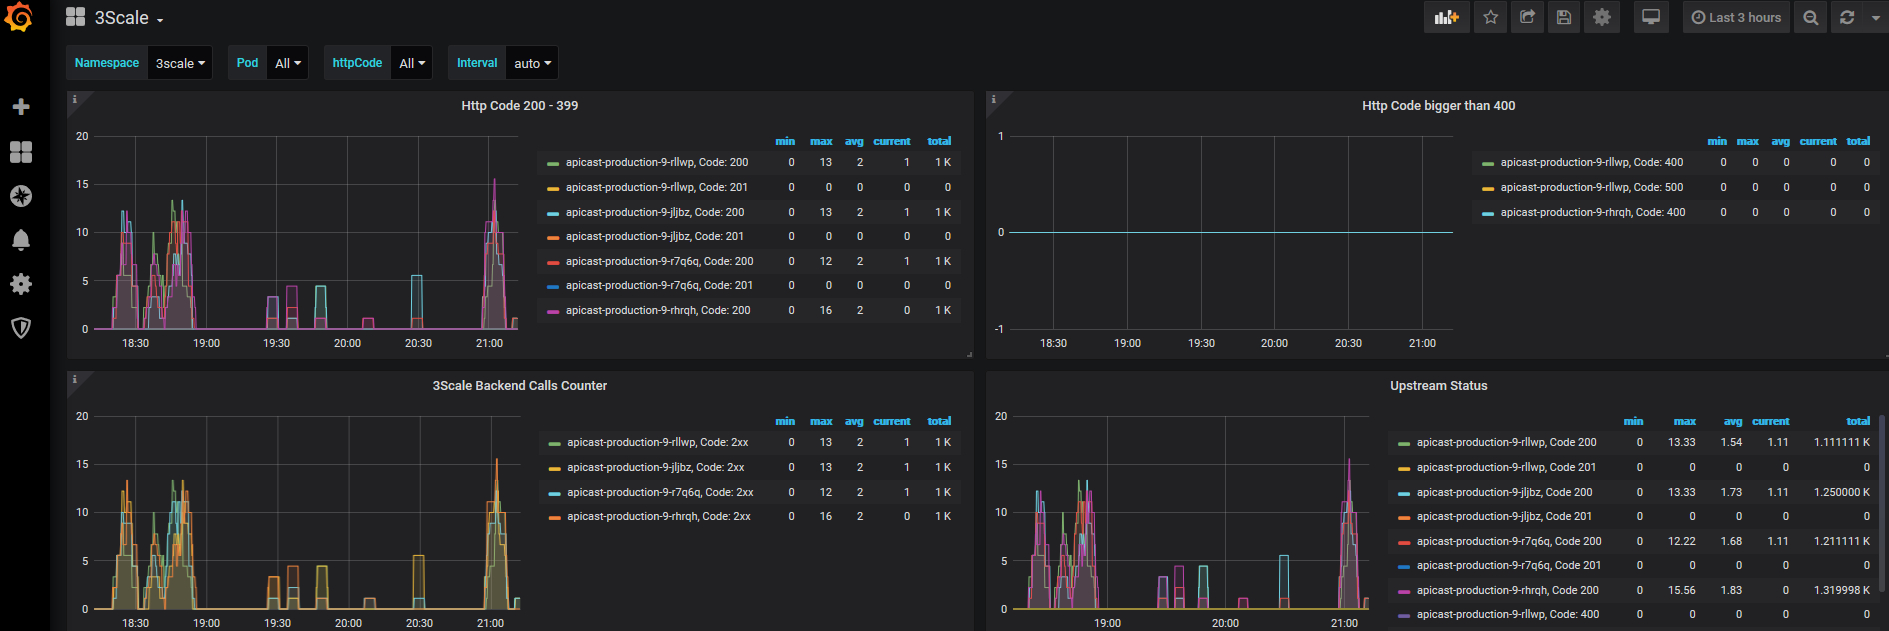The image size is (1889, 631).
Task: Cycle view mode with monitor icon
Action: [x=1651, y=17]
